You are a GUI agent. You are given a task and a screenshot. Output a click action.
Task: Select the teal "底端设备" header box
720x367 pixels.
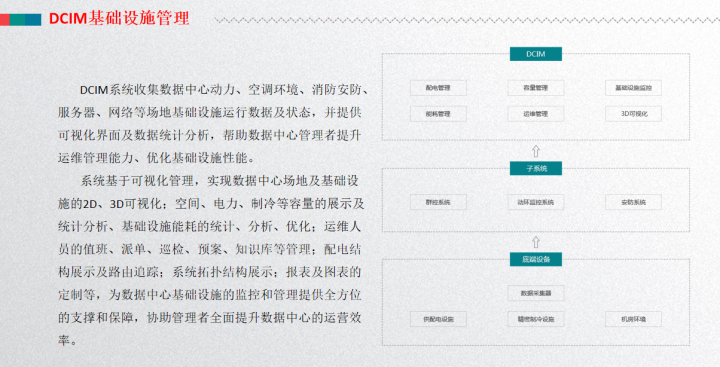[x=535, y=259]
